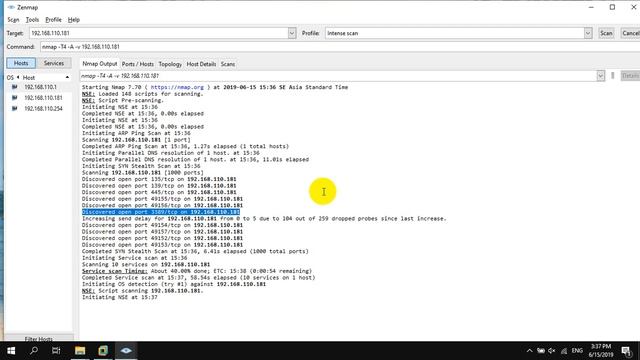Open the taskbar clock and date
The width and height of the screenshot is (640, 360).
pyautogui.click(x=601, y=351)
